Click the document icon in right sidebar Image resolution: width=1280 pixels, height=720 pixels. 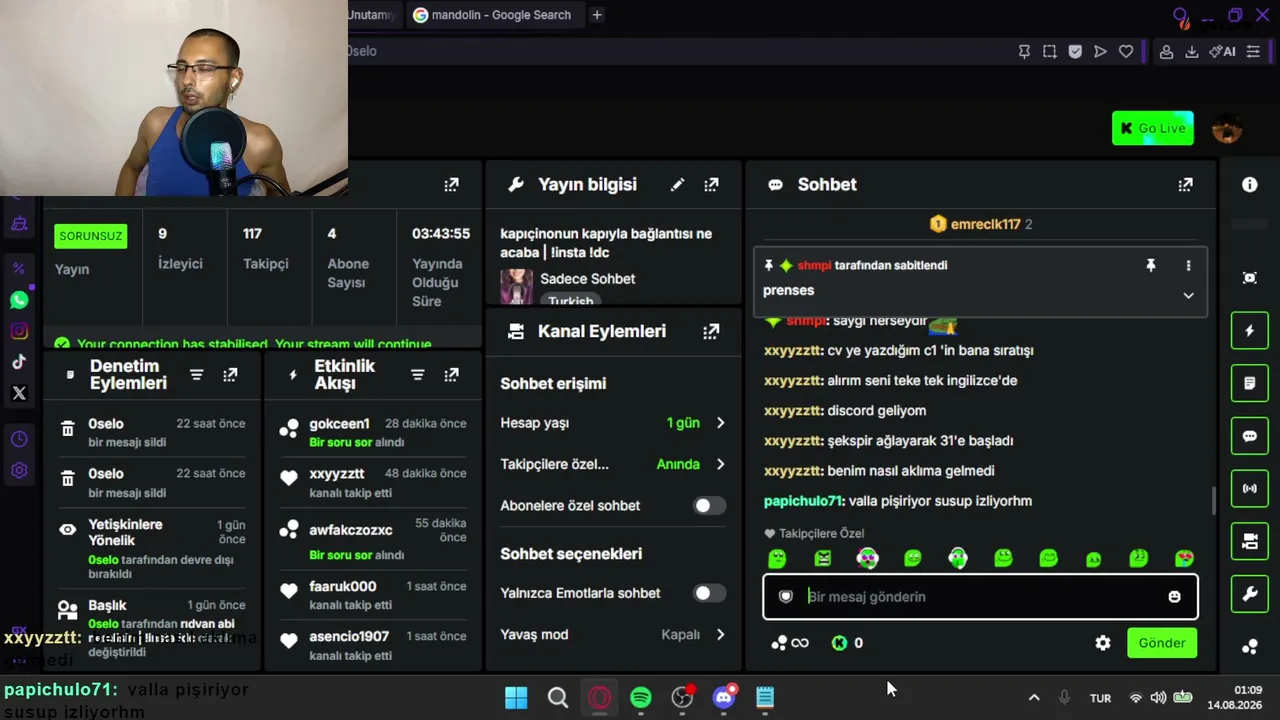pyautogui.click(x=1249, y=383)
